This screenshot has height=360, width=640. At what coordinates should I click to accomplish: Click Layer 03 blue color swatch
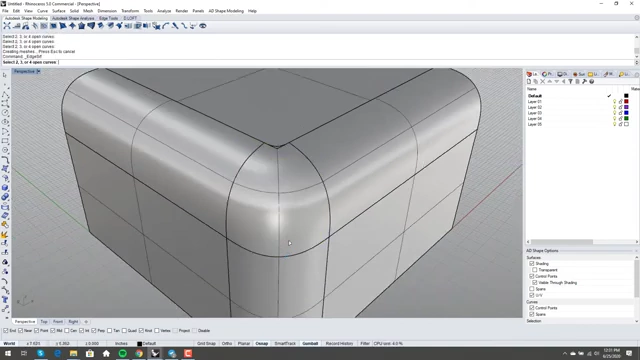click(x=627, y=113)
